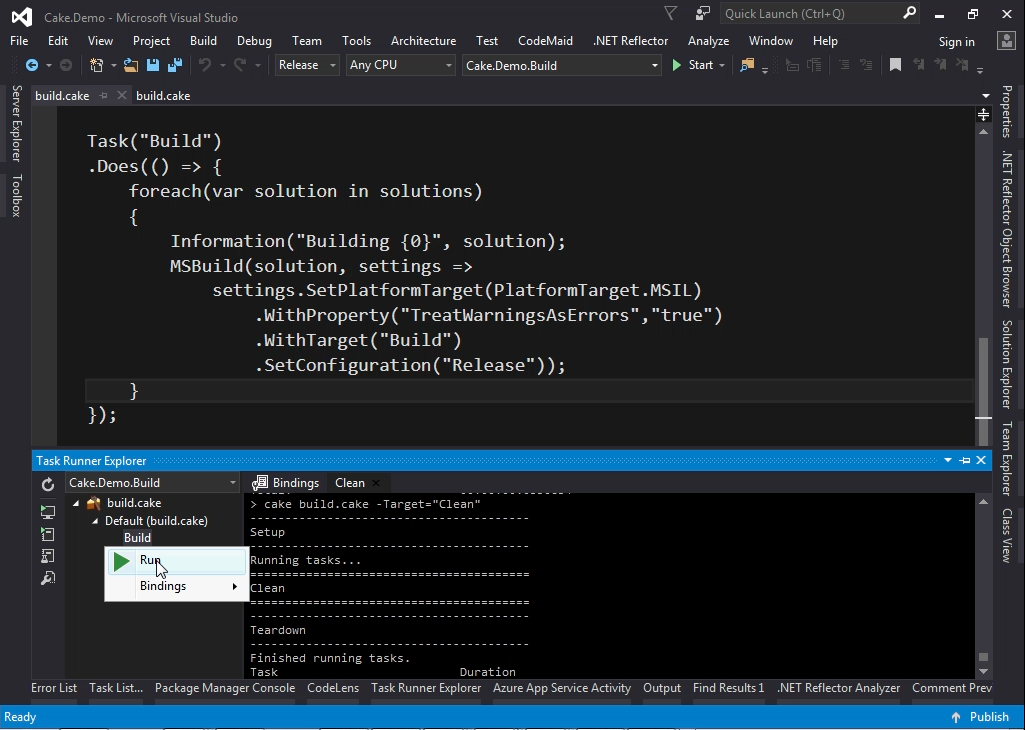Open the Cake.Demo.Build startup project dropdown
This screenshot has width=1025, height=730.
[654, 65]
